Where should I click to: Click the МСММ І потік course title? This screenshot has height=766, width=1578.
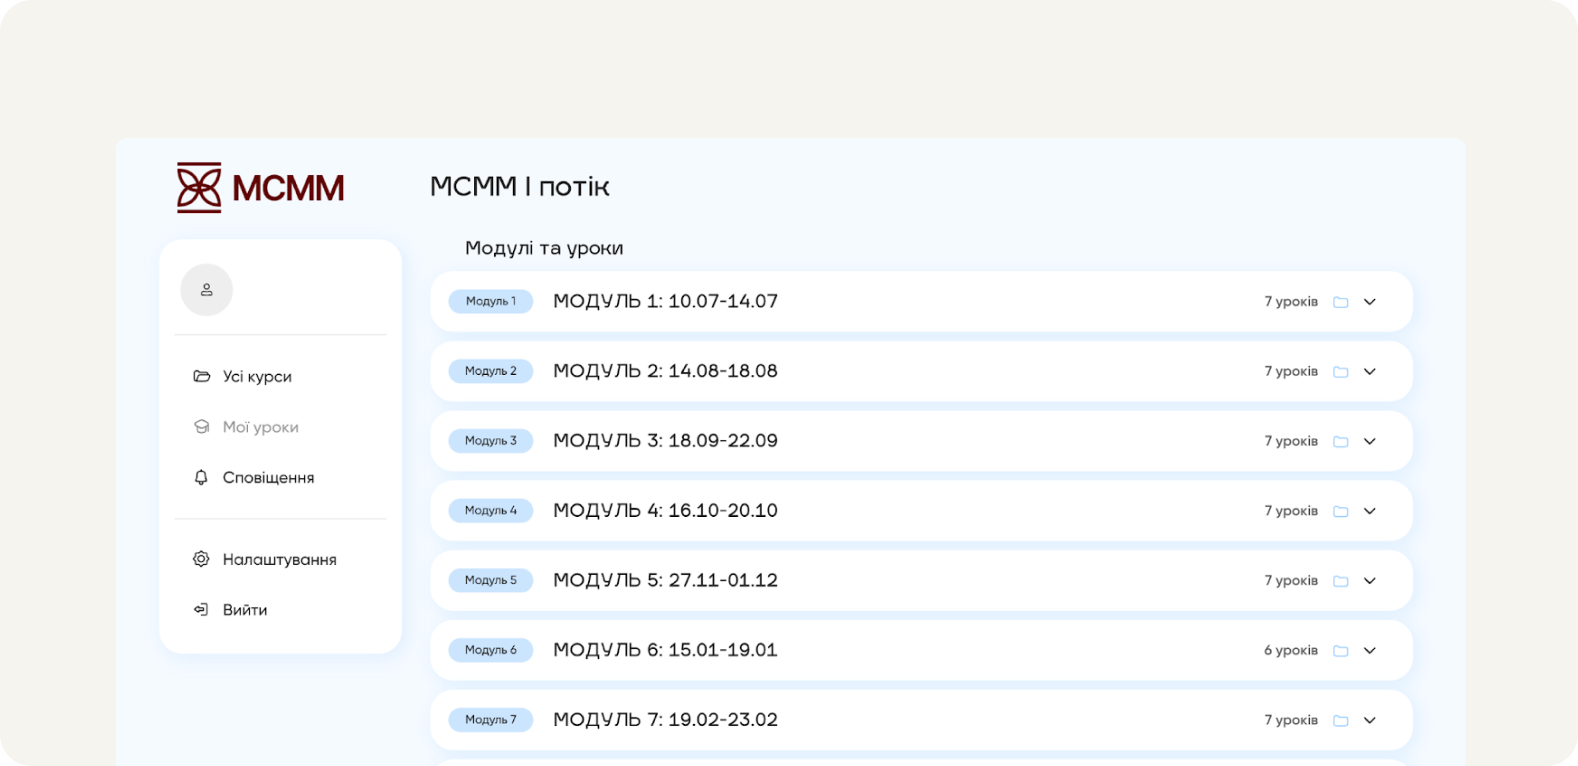519,186
